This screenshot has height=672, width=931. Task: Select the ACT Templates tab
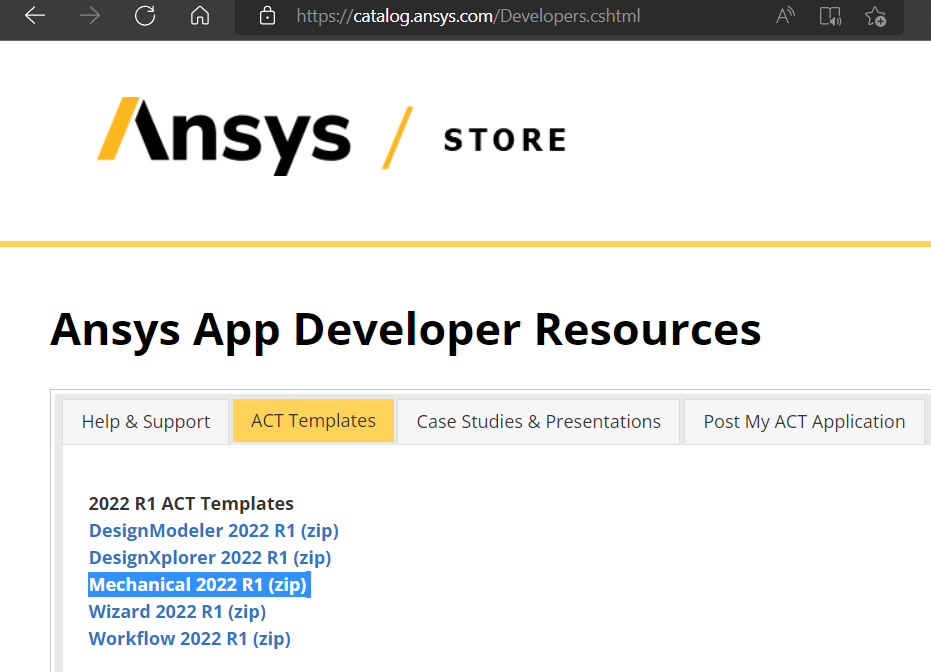314,421
